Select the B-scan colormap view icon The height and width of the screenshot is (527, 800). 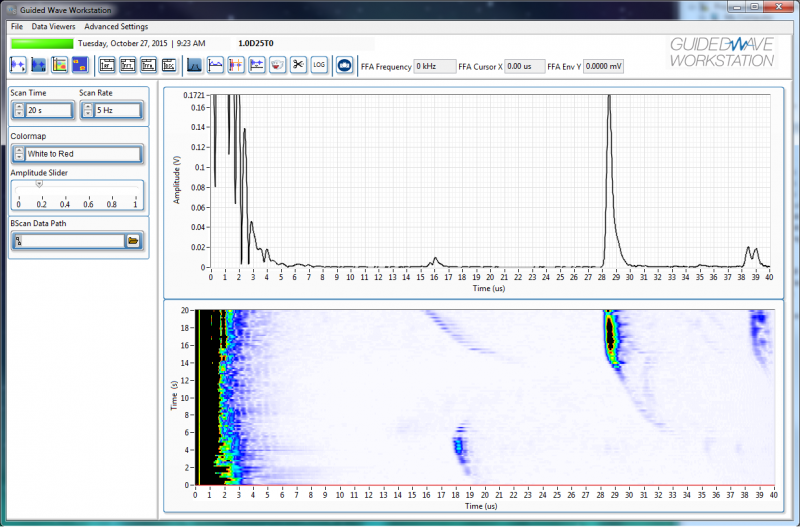point(59,65)
